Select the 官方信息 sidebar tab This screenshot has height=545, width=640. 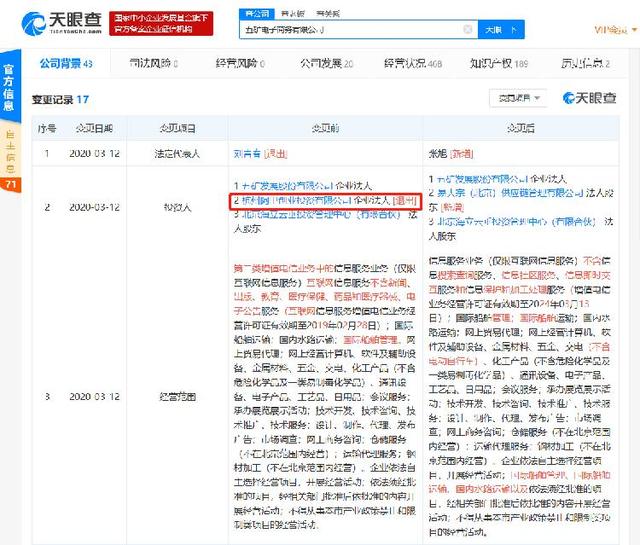[10, 86]
